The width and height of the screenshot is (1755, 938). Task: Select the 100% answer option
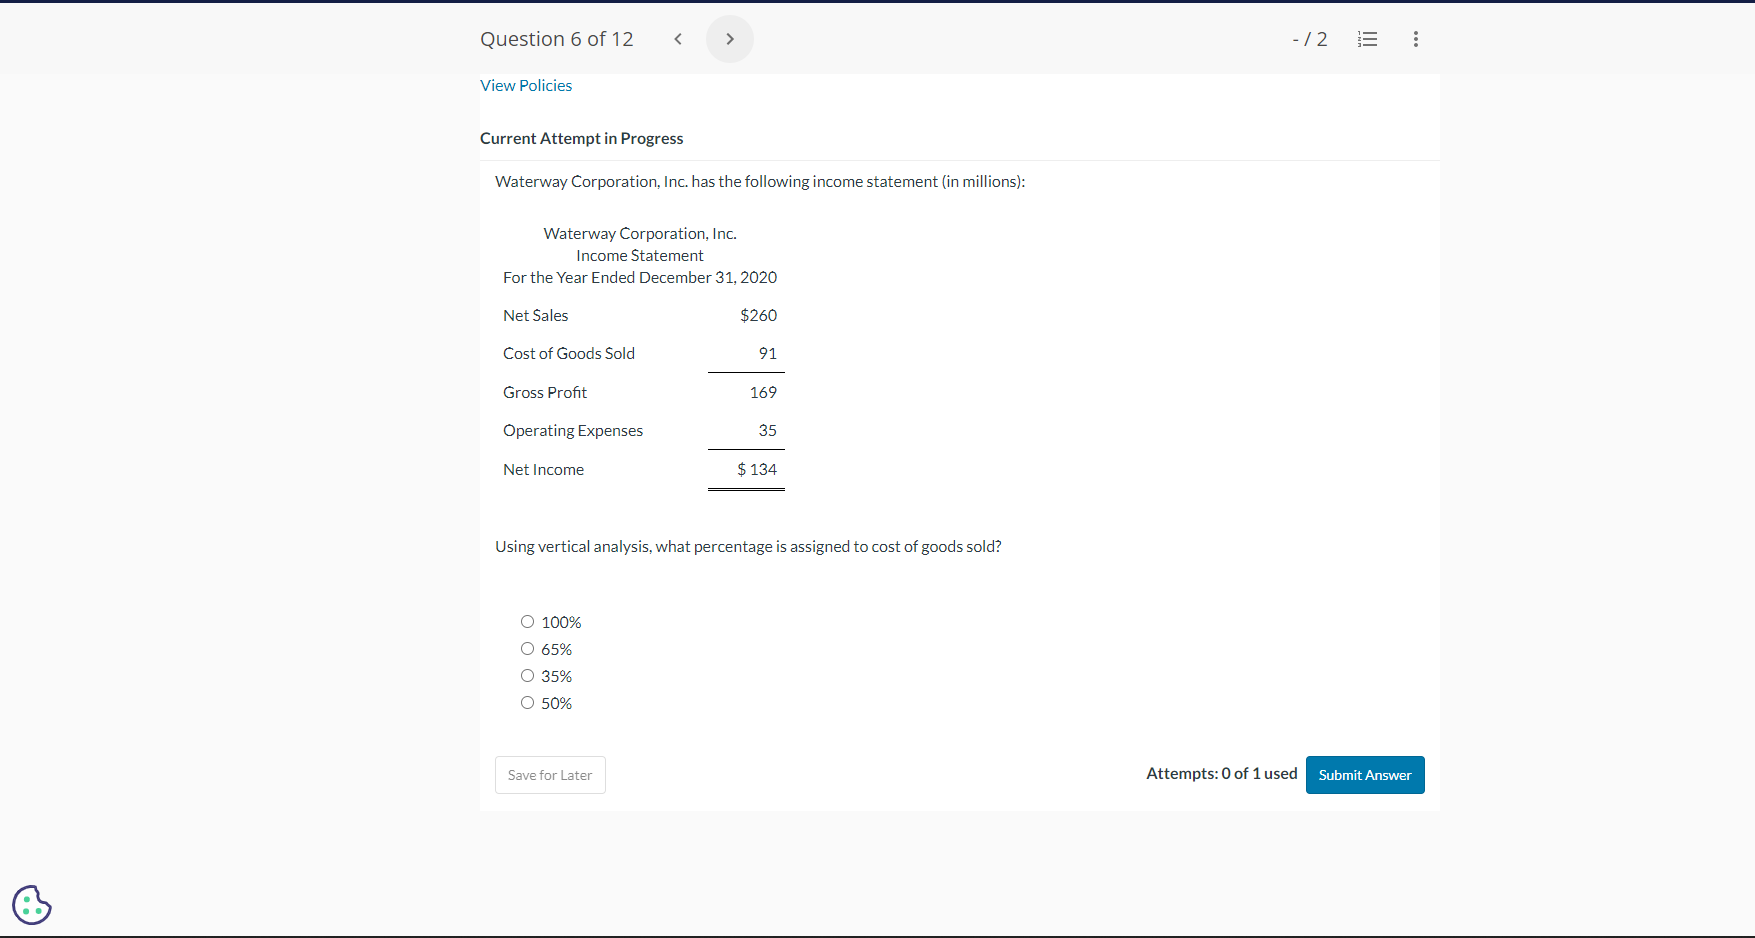coord(527,622)
